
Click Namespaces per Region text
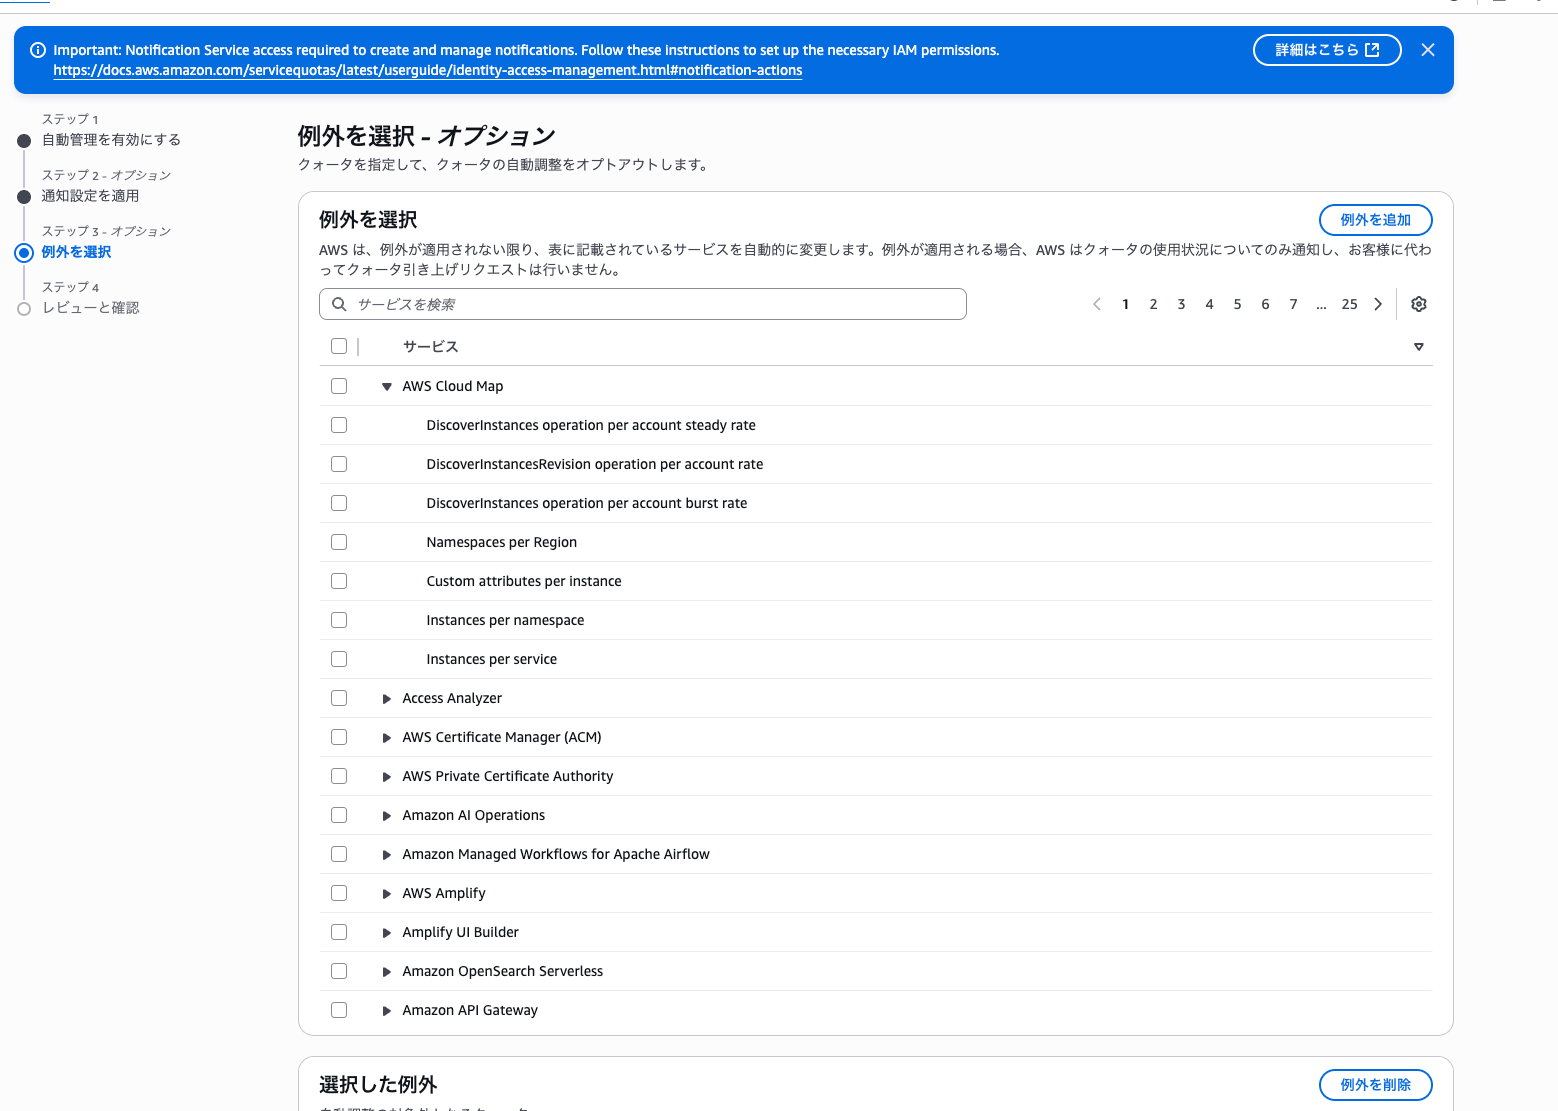(501, 542)
